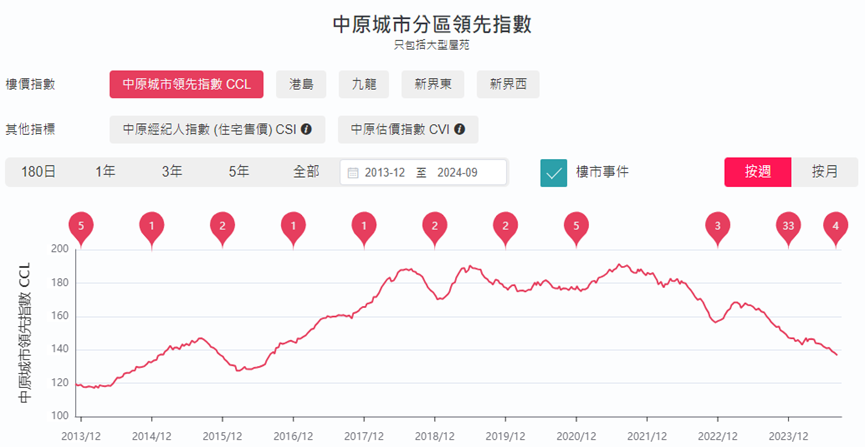Choose the 180日 time range
Screen dimensions: 865x447
[x=39, y=172]
